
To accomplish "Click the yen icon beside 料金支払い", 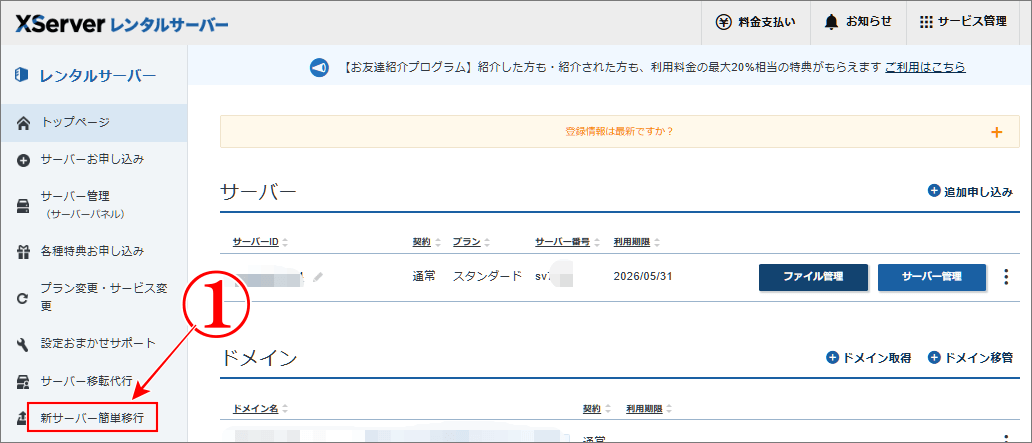I will coord(723,22).
